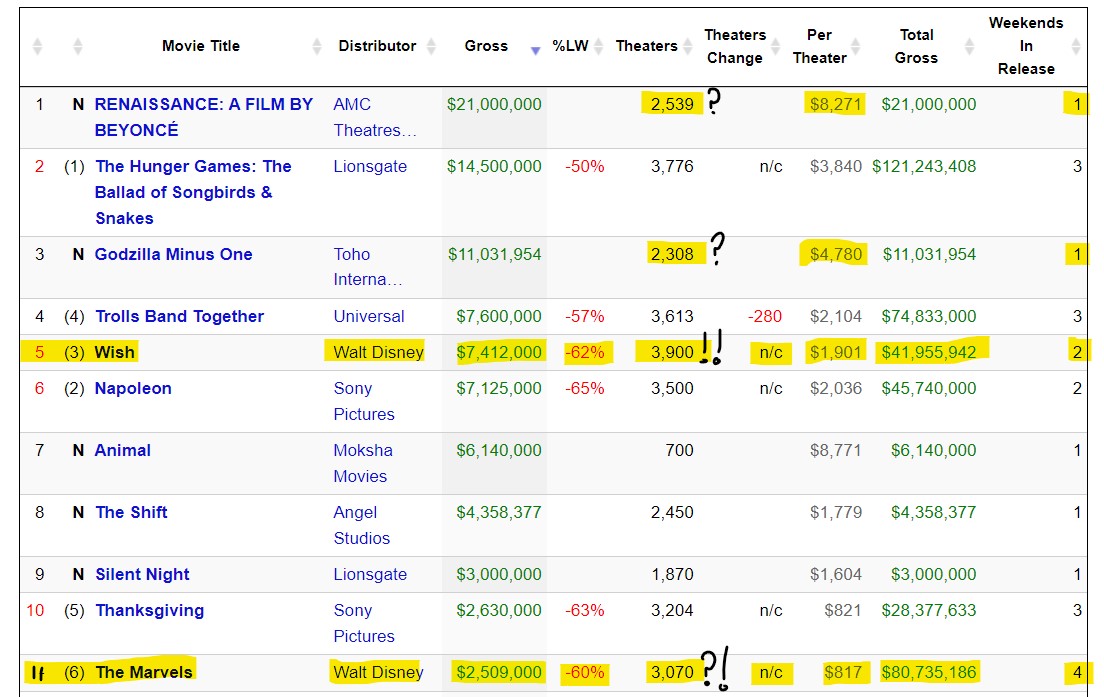Click the Thanksgiving movie title
This screenshot has height=697, width=1104.
[149, 610]
